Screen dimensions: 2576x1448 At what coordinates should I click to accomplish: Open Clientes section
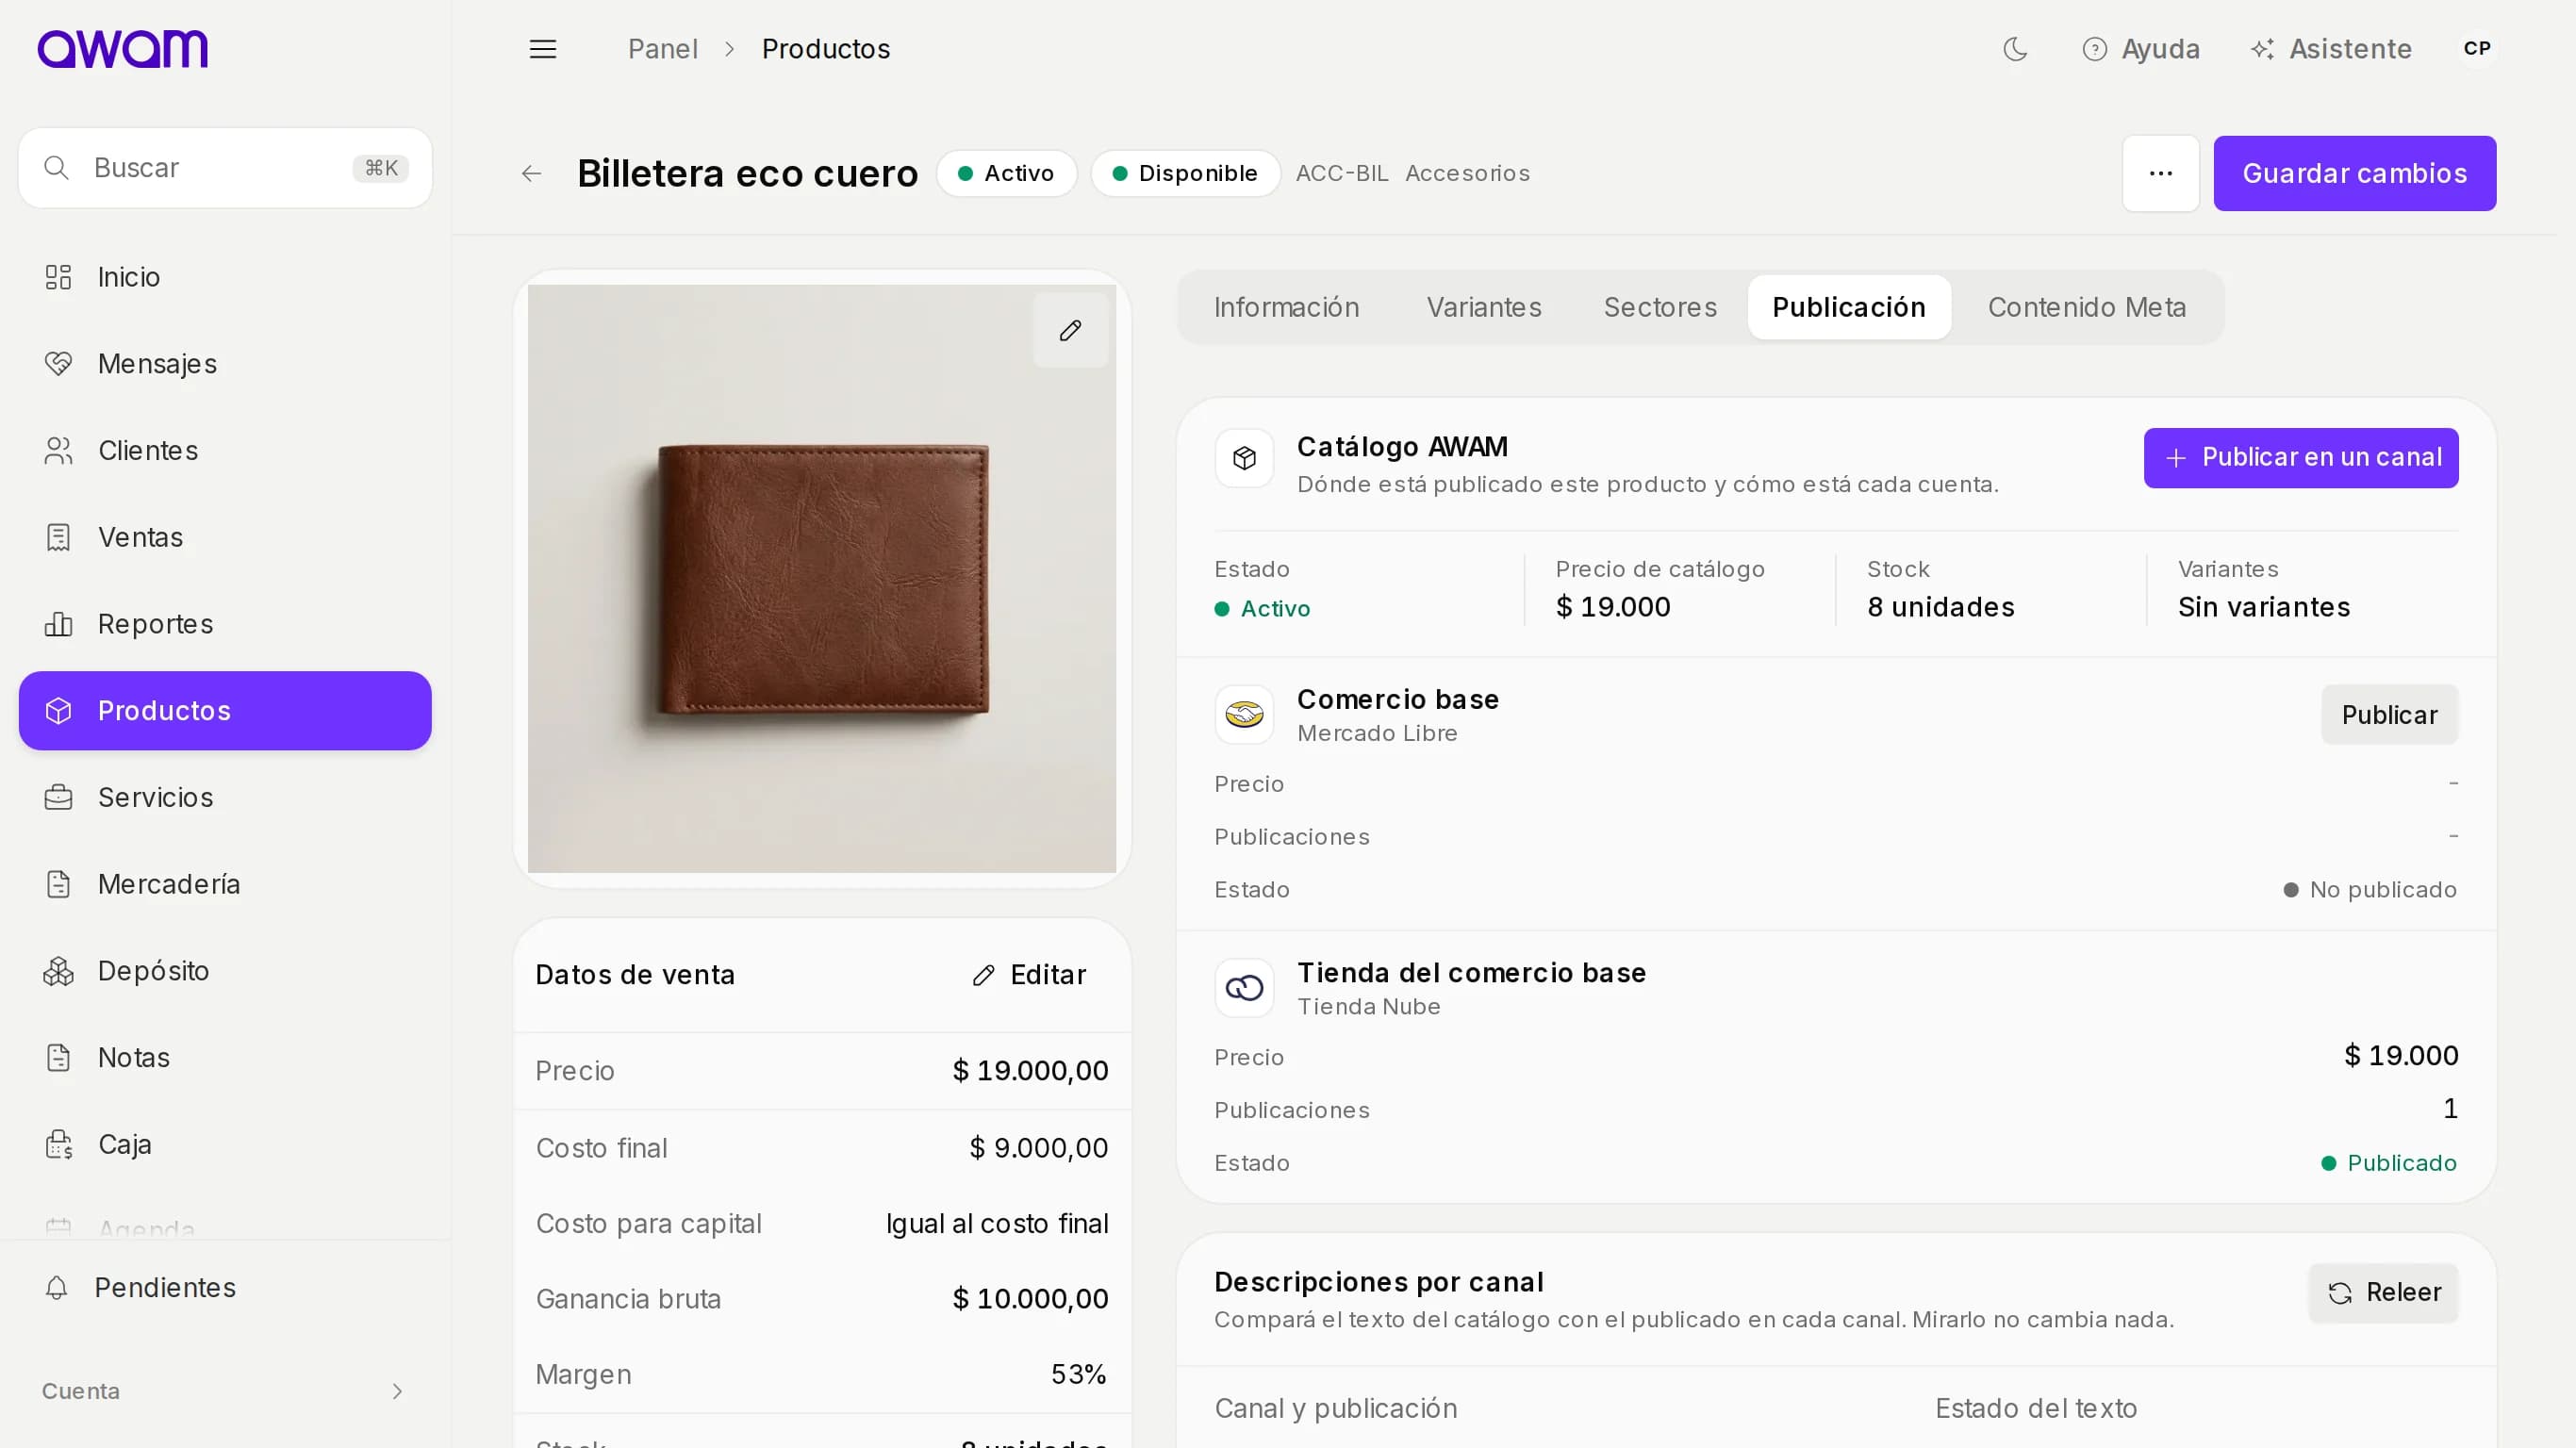coord(225,451)
